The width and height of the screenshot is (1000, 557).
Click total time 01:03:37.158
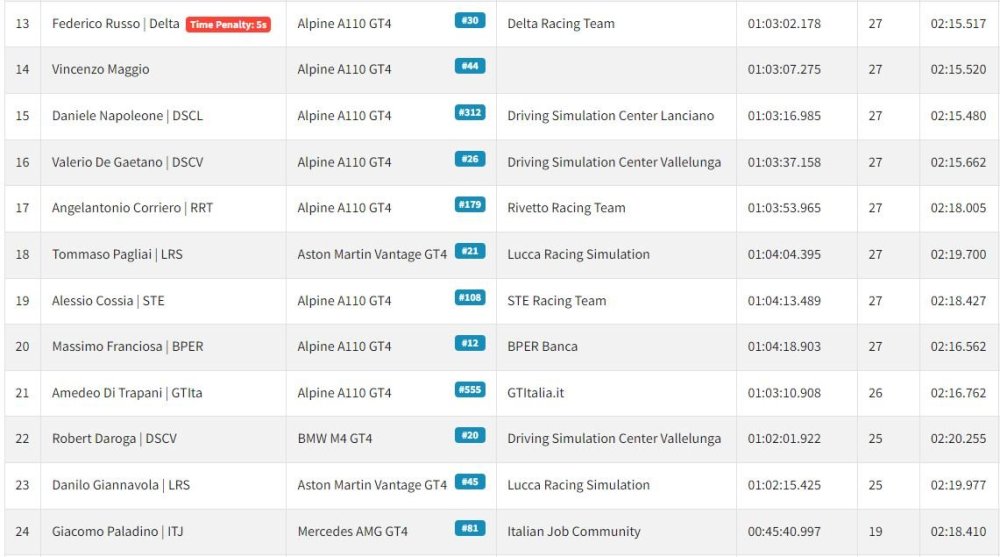(x=784, y=162)
